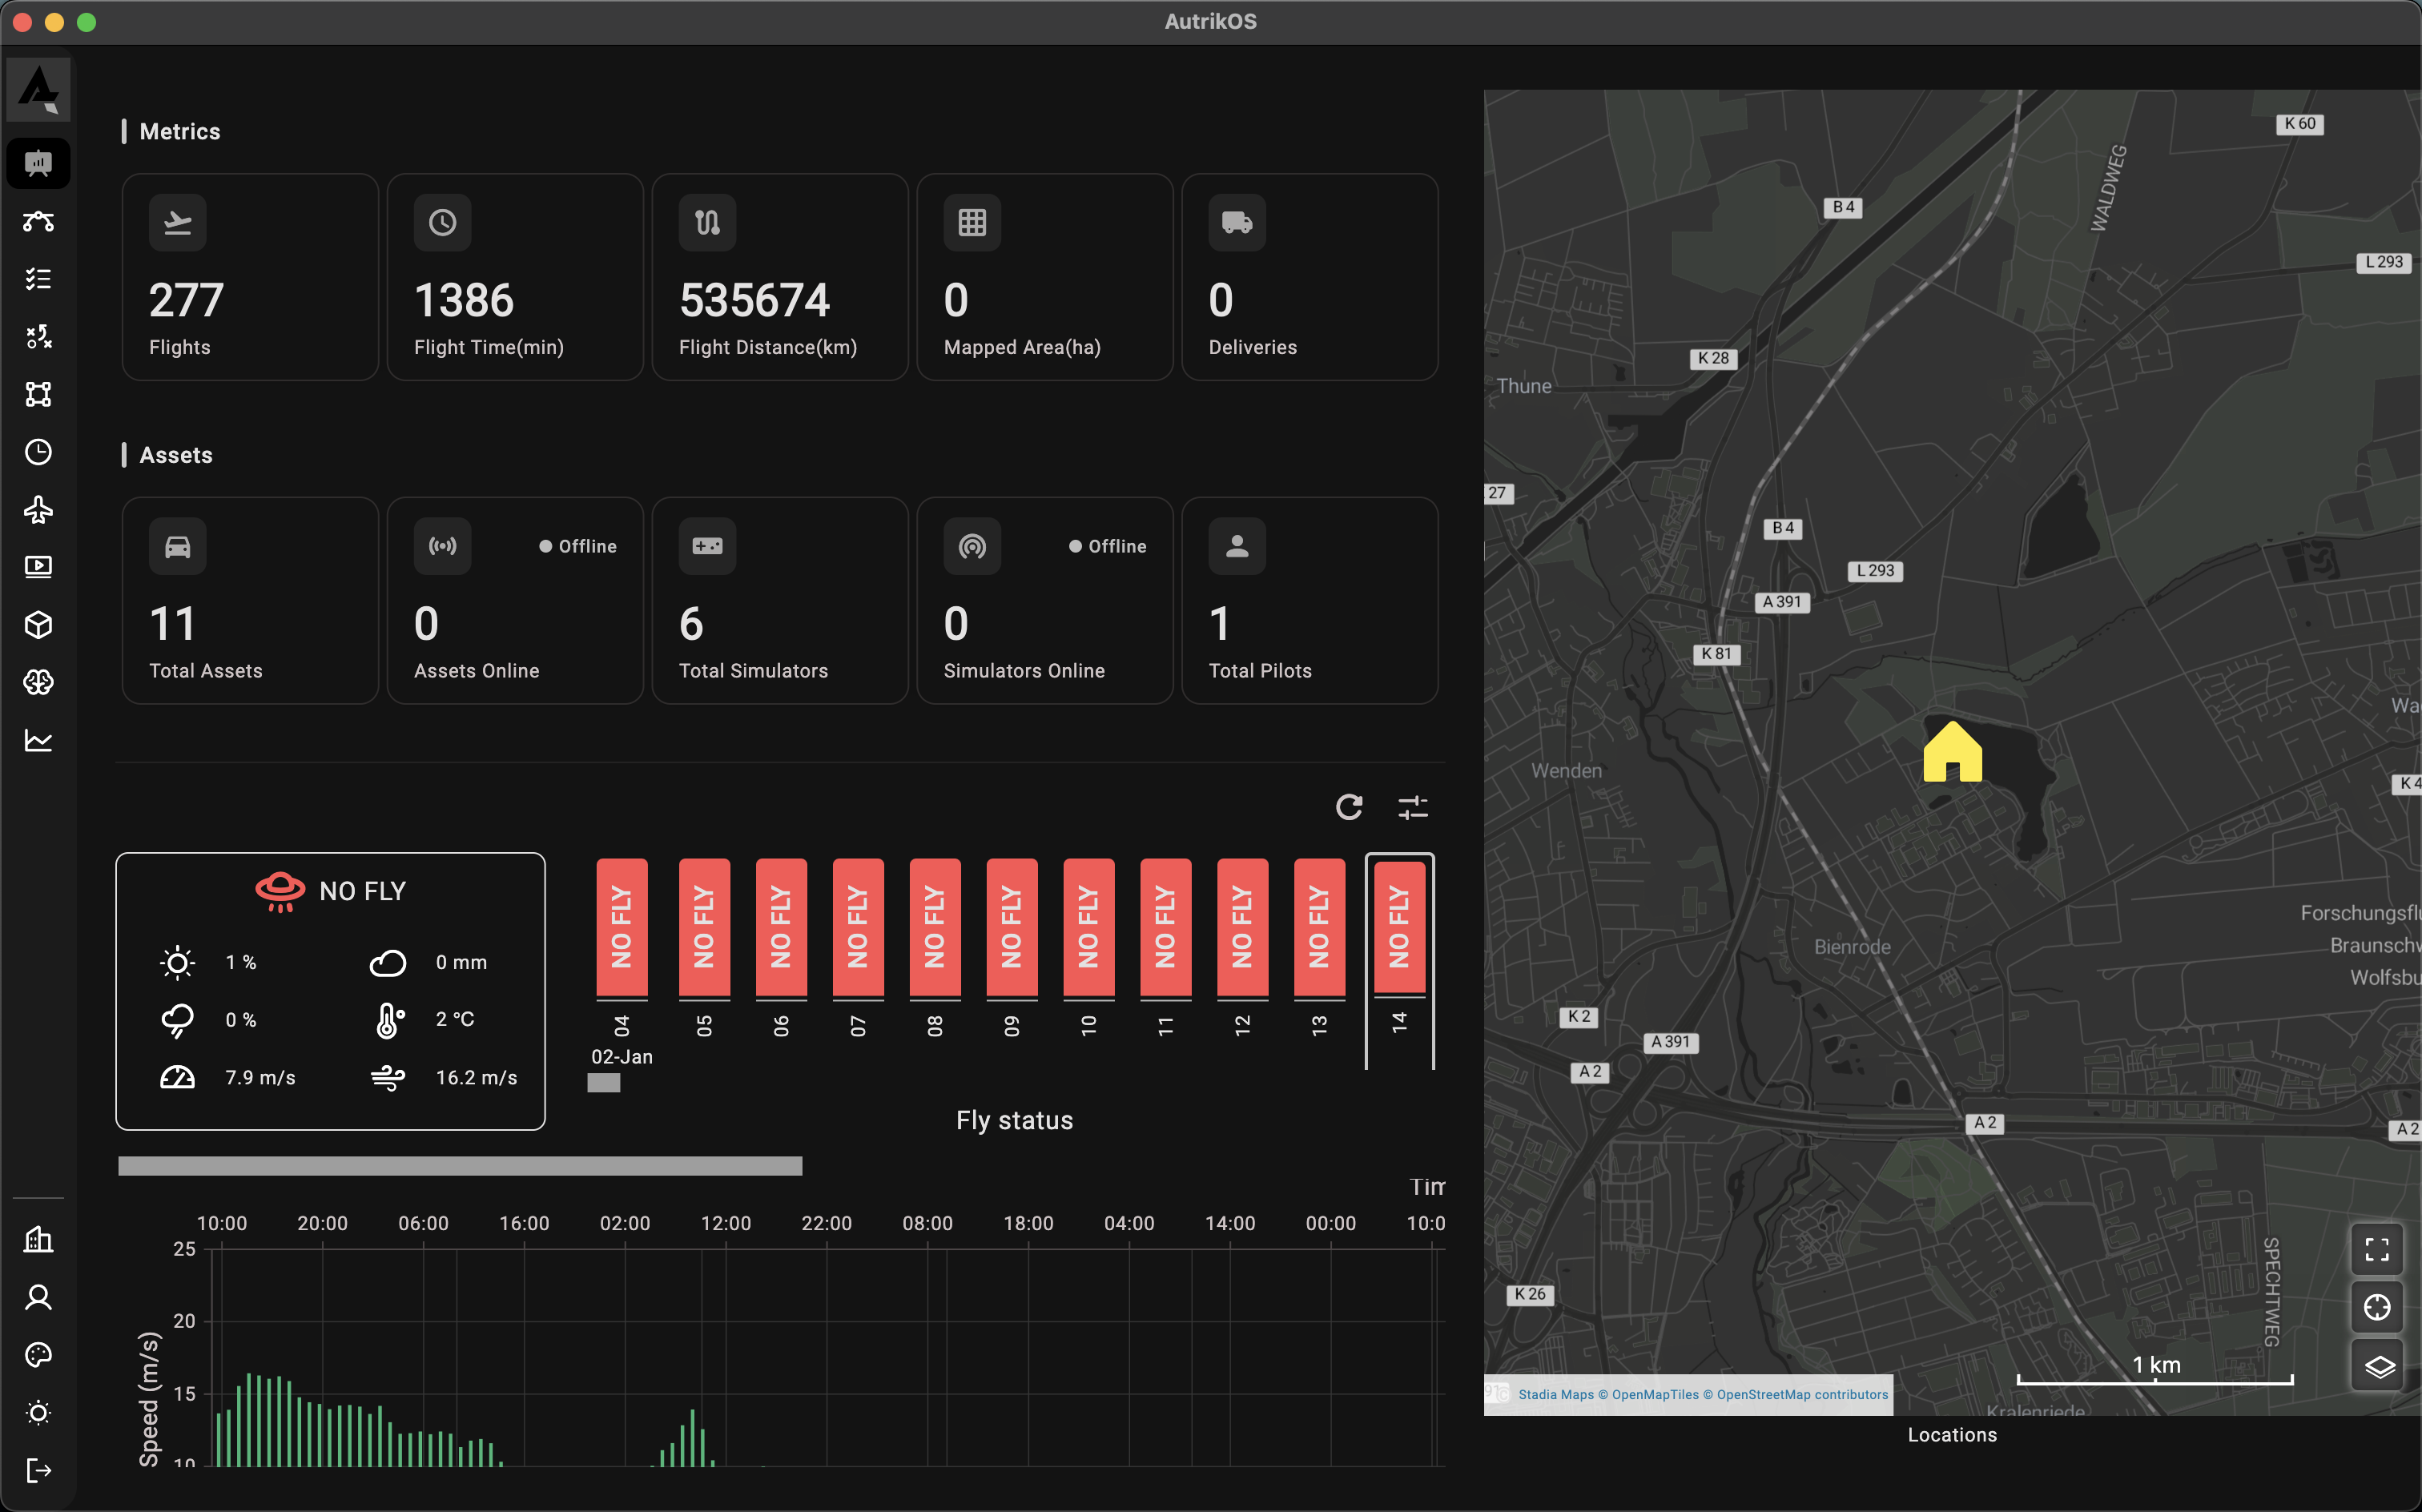Toggle light mode with the sun icon

pos(38,1412)
